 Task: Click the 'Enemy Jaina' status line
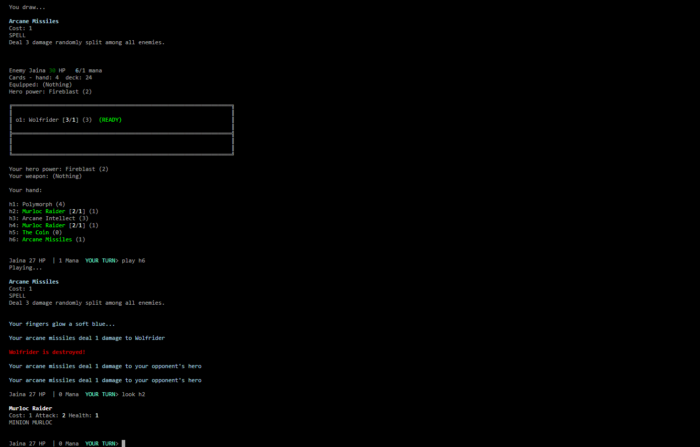(x=60, y=70)
